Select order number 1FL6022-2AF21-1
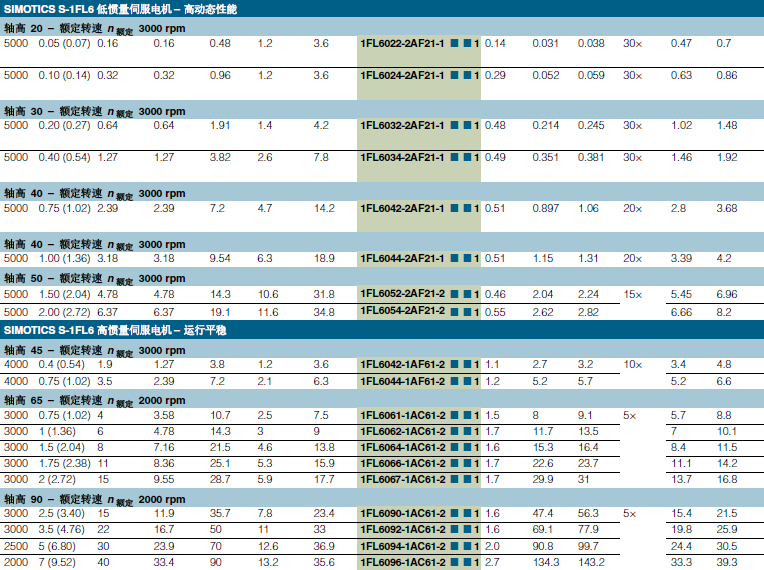 point(402,44)
